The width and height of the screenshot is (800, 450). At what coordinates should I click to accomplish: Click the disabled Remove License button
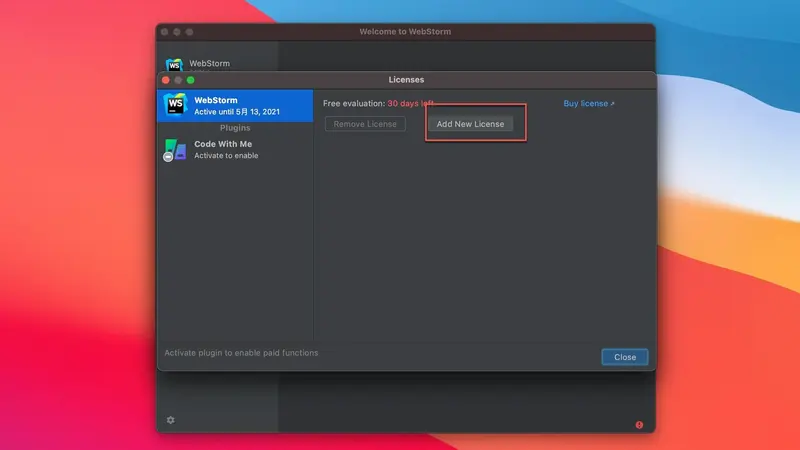(x=365, y=124)
